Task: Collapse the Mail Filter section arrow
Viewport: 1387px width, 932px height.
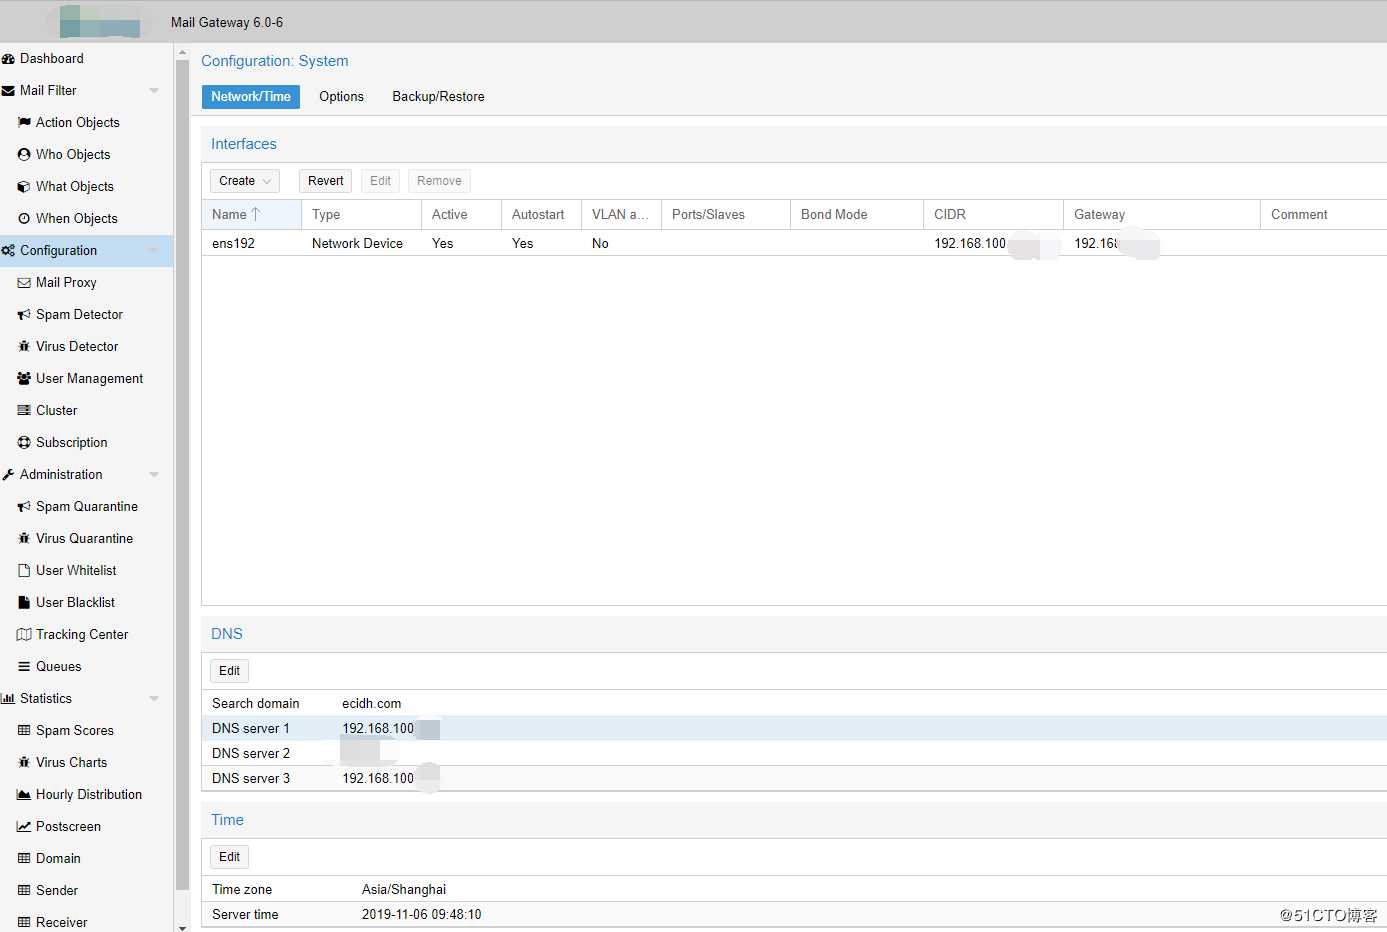Action: click(x=154, y=91)
